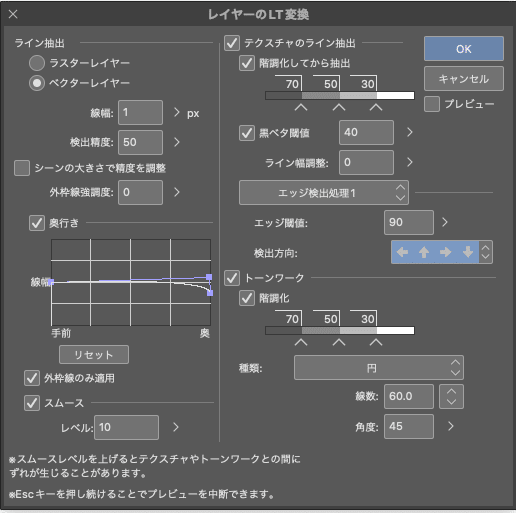Close the レイヤーのLT変換 dialog with X
516x513 pixels.
13,14
